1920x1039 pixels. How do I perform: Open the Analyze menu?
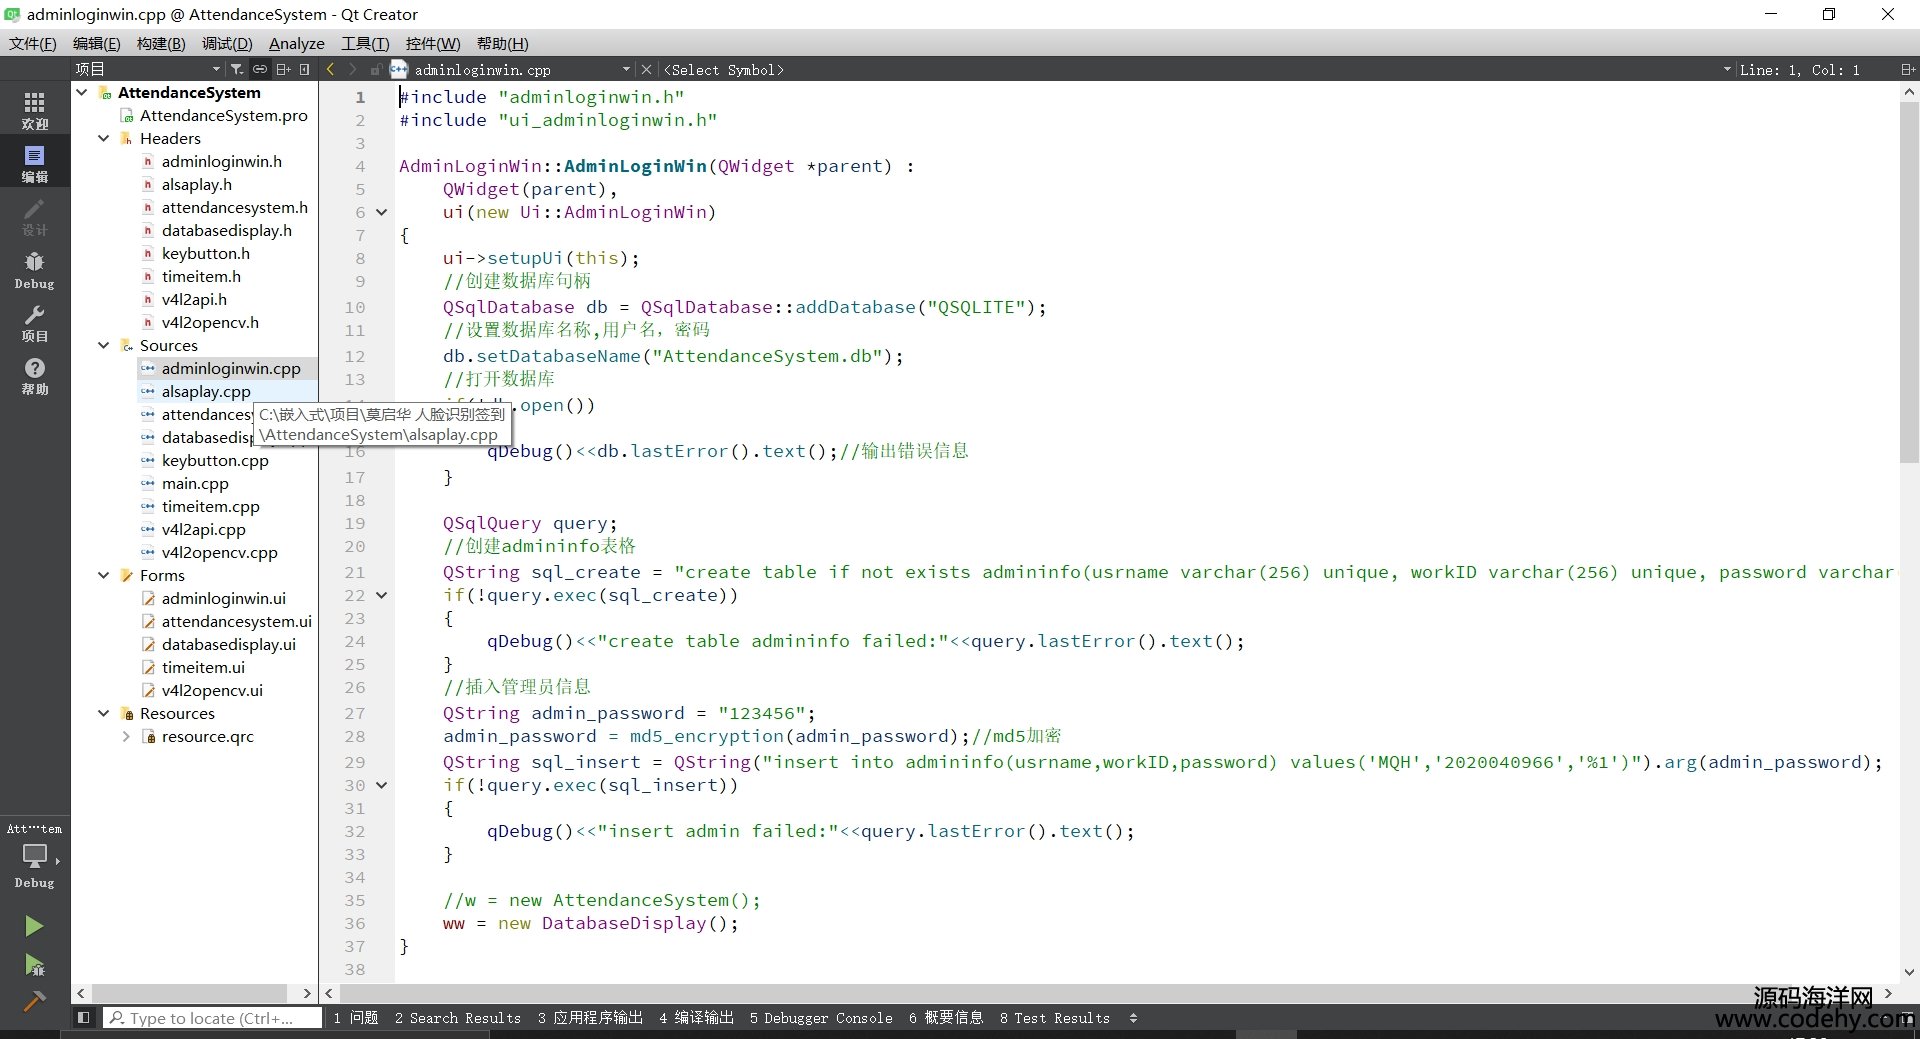[x=297, y=43]
